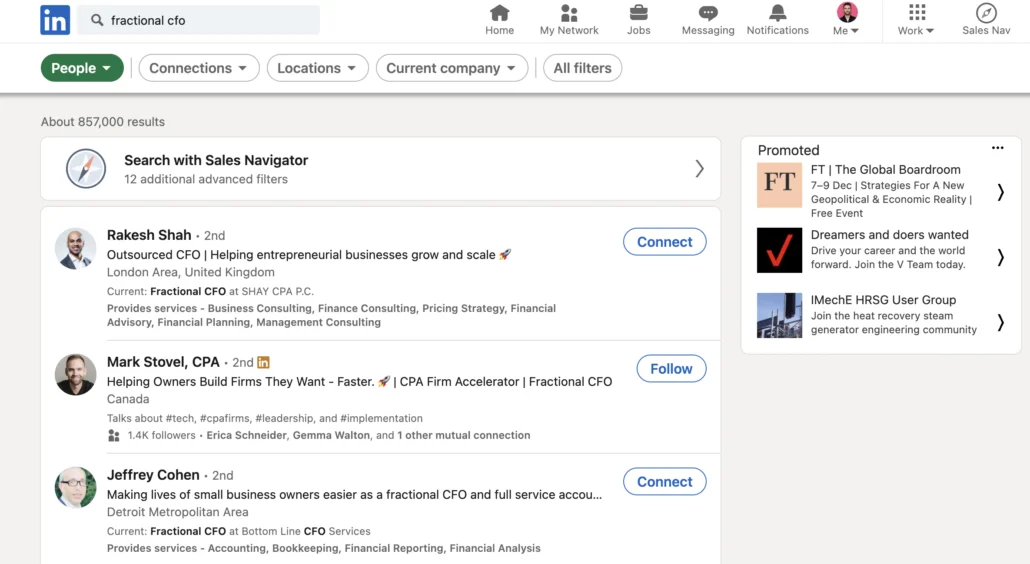Image resolution: width=1030 pixels, height=564 pixels.
Task: Click the LinkedIn logo
Action: coord(55,20)
